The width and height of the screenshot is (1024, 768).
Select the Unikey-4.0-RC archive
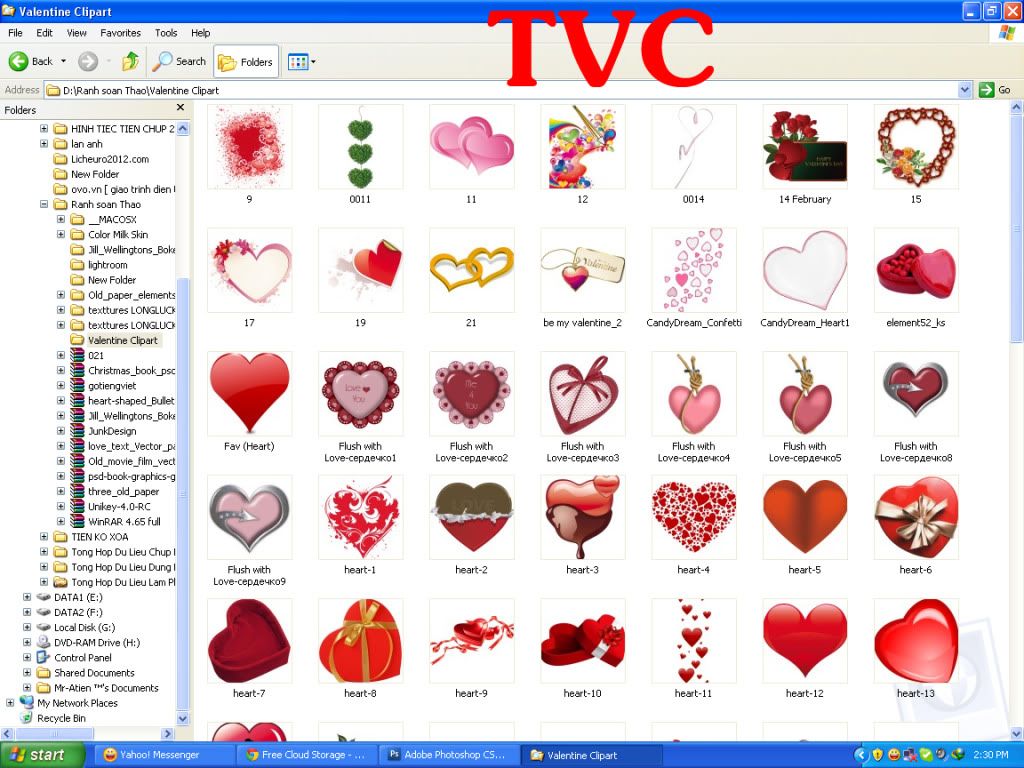[x=119, y=507]
